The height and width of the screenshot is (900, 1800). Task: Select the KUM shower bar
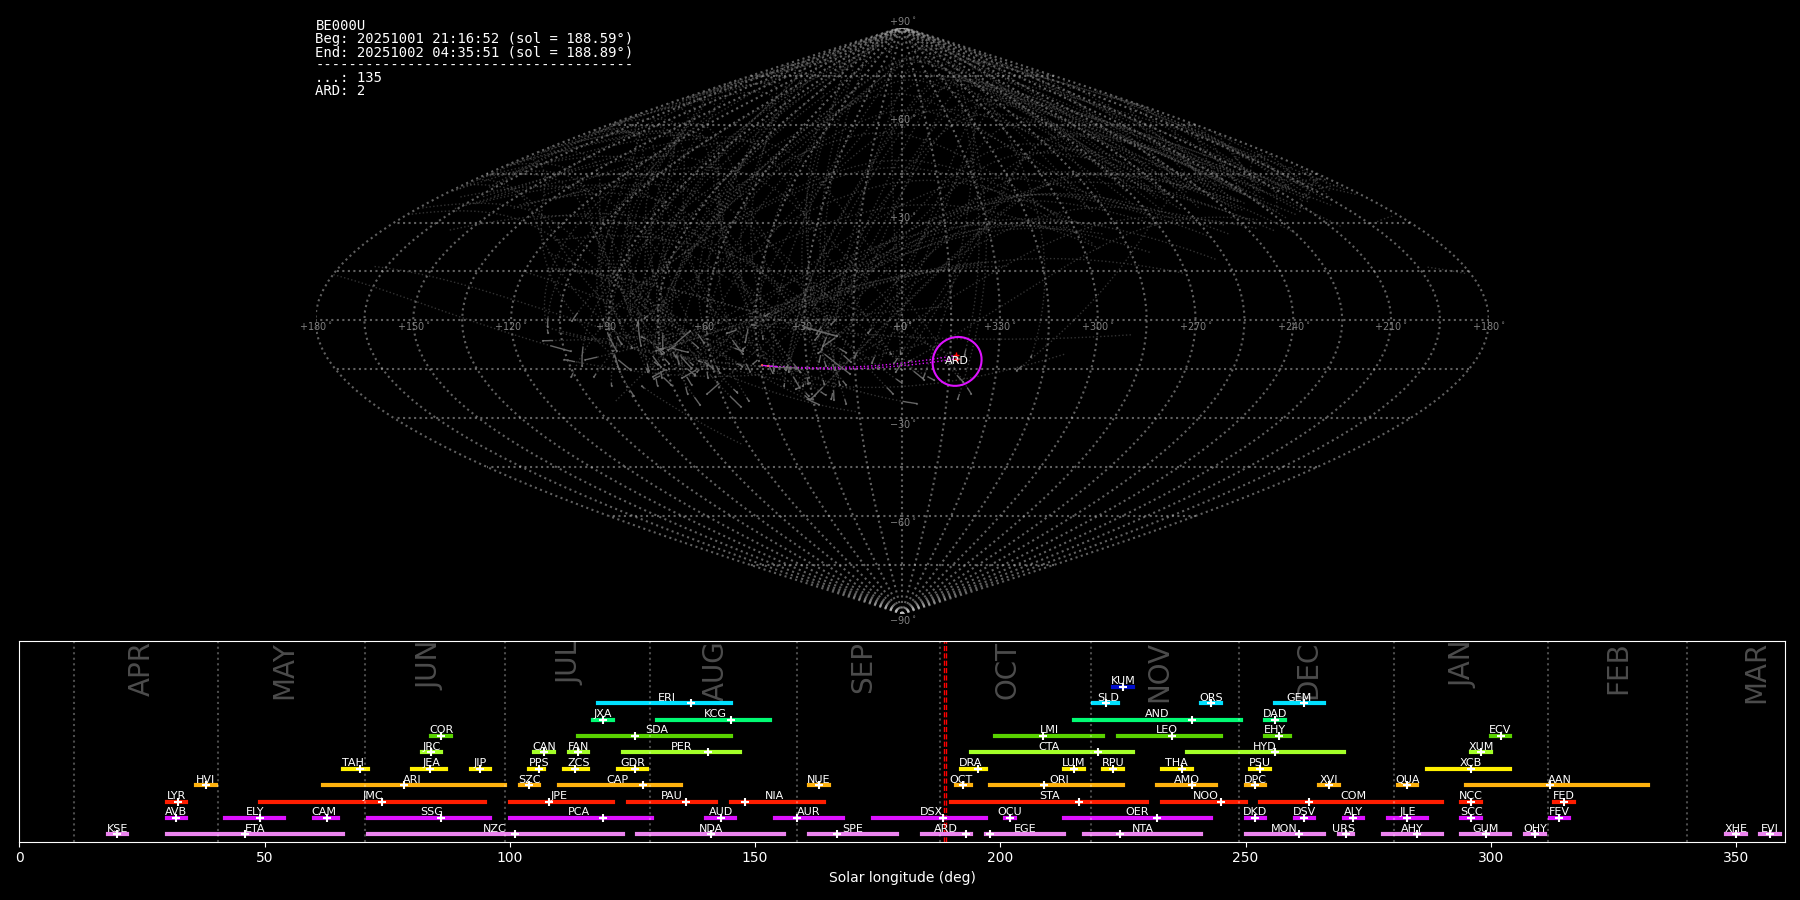(x=1123, y=687)
